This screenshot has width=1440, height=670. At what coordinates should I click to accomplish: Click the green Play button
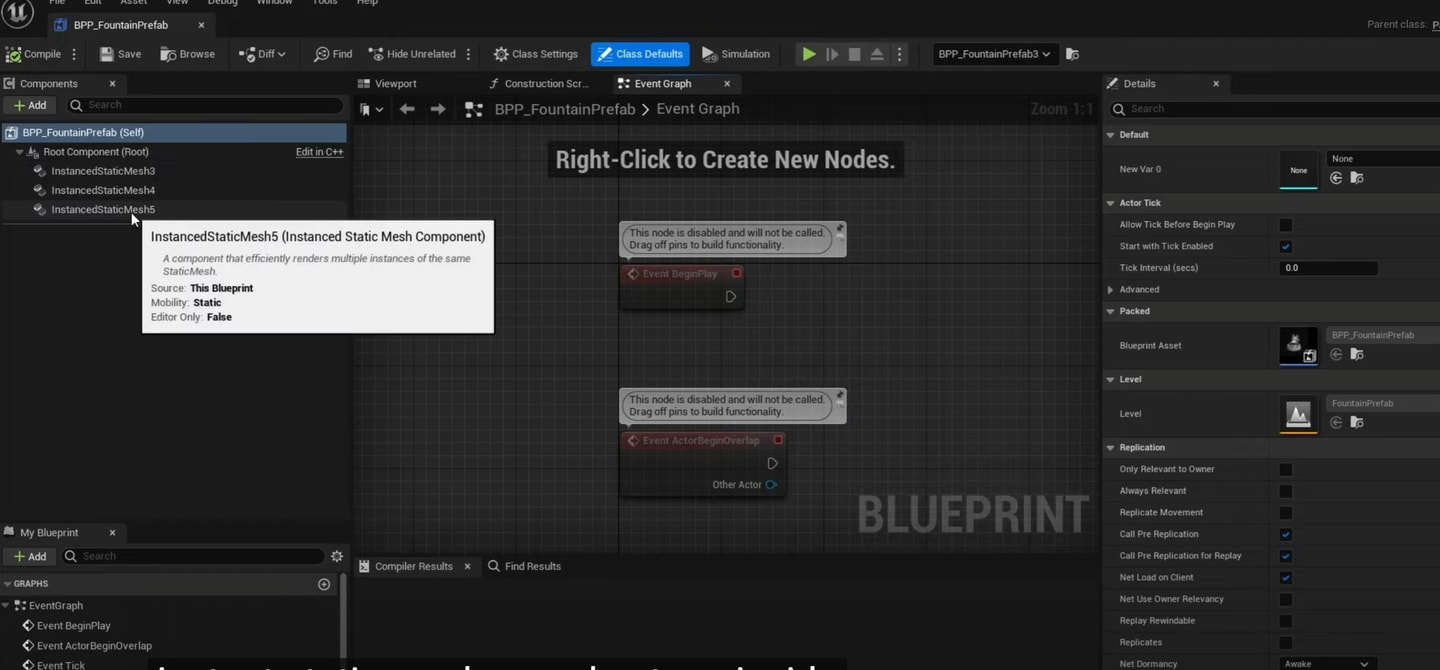click(809, 54)
